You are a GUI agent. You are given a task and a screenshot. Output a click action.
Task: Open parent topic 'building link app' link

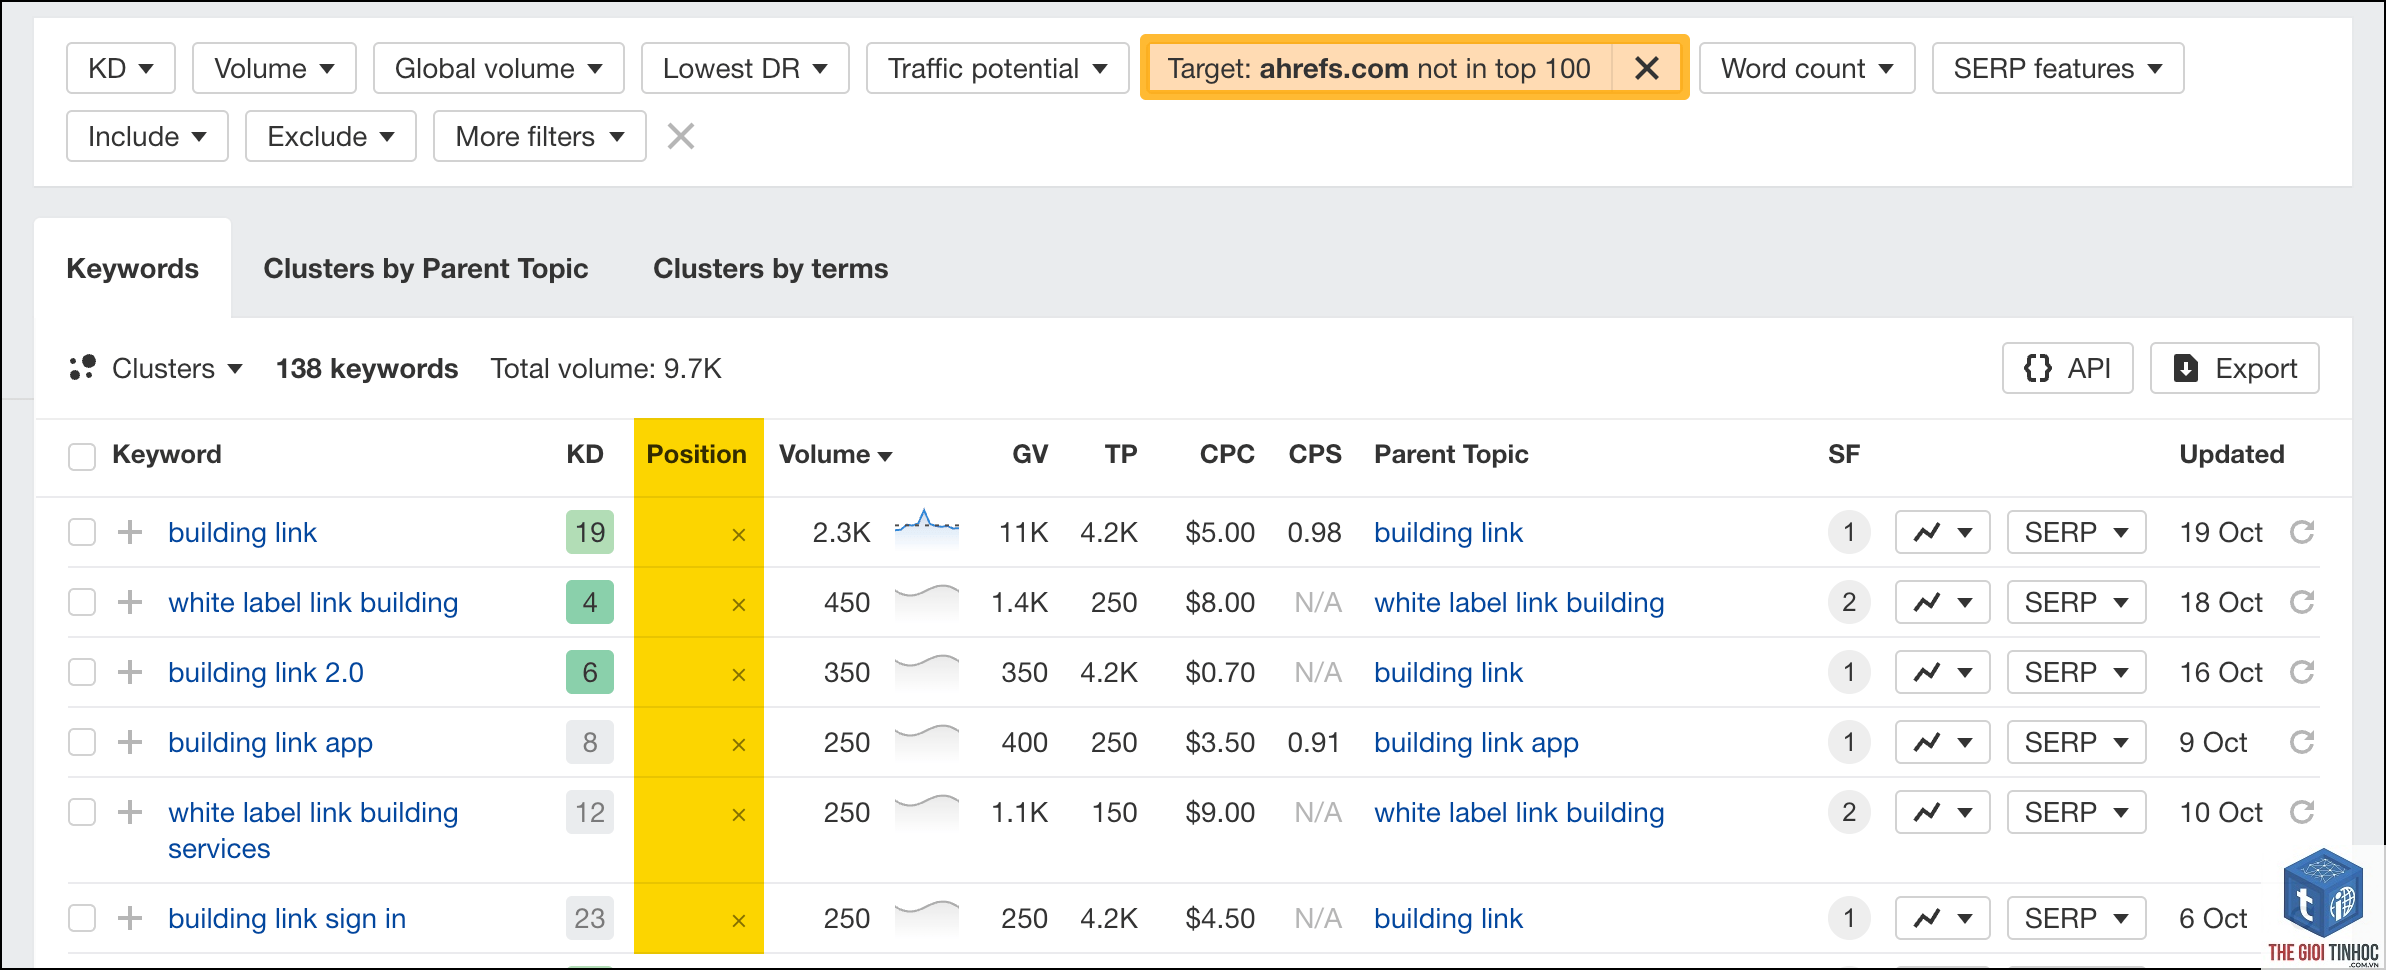pos(1476,742)
